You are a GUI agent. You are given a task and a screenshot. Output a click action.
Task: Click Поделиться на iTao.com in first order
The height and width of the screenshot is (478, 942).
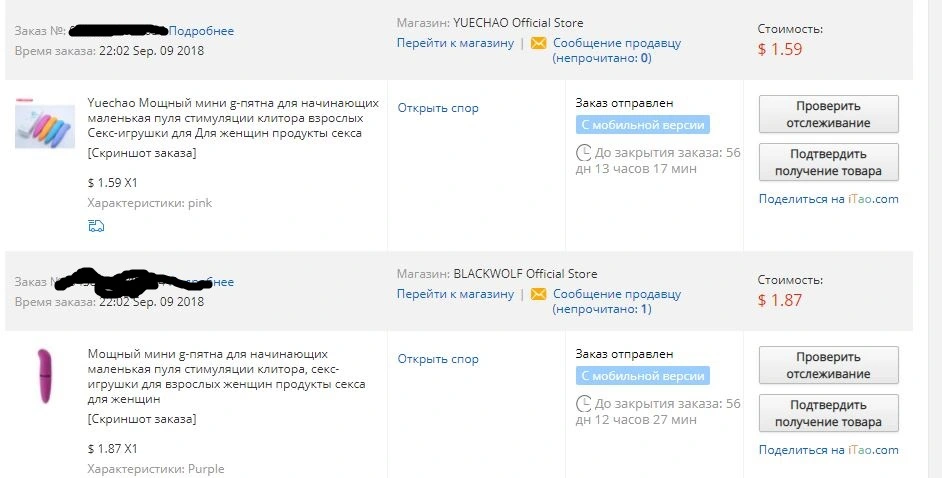click(828, 199)
